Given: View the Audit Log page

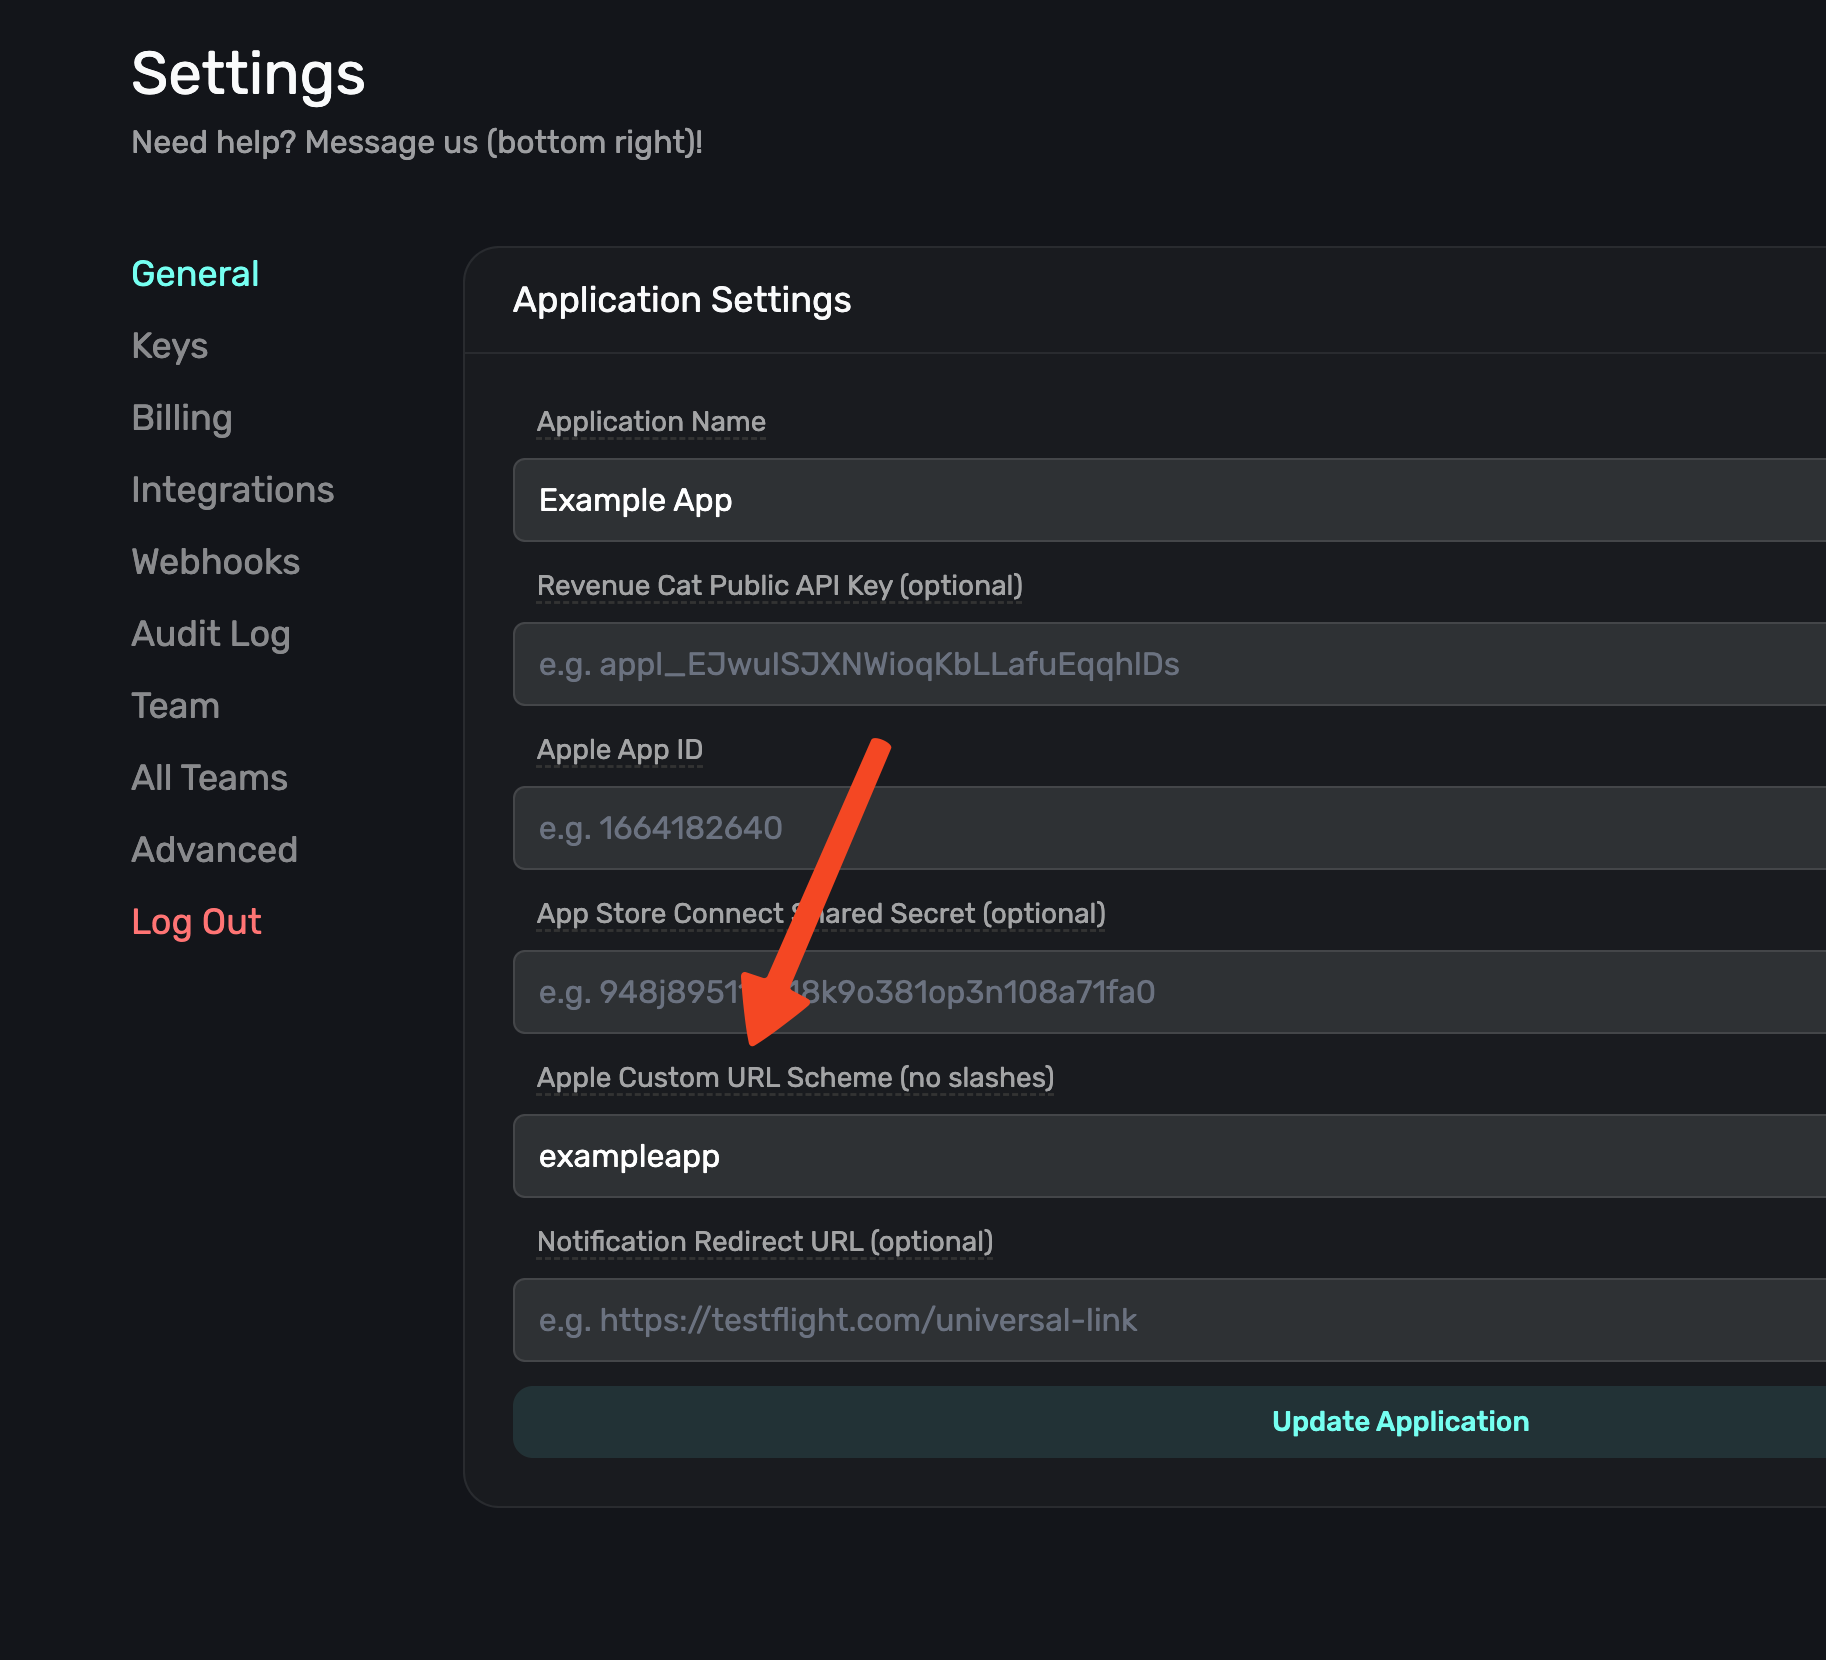Looking at the screenshot, I should point(210,634).
